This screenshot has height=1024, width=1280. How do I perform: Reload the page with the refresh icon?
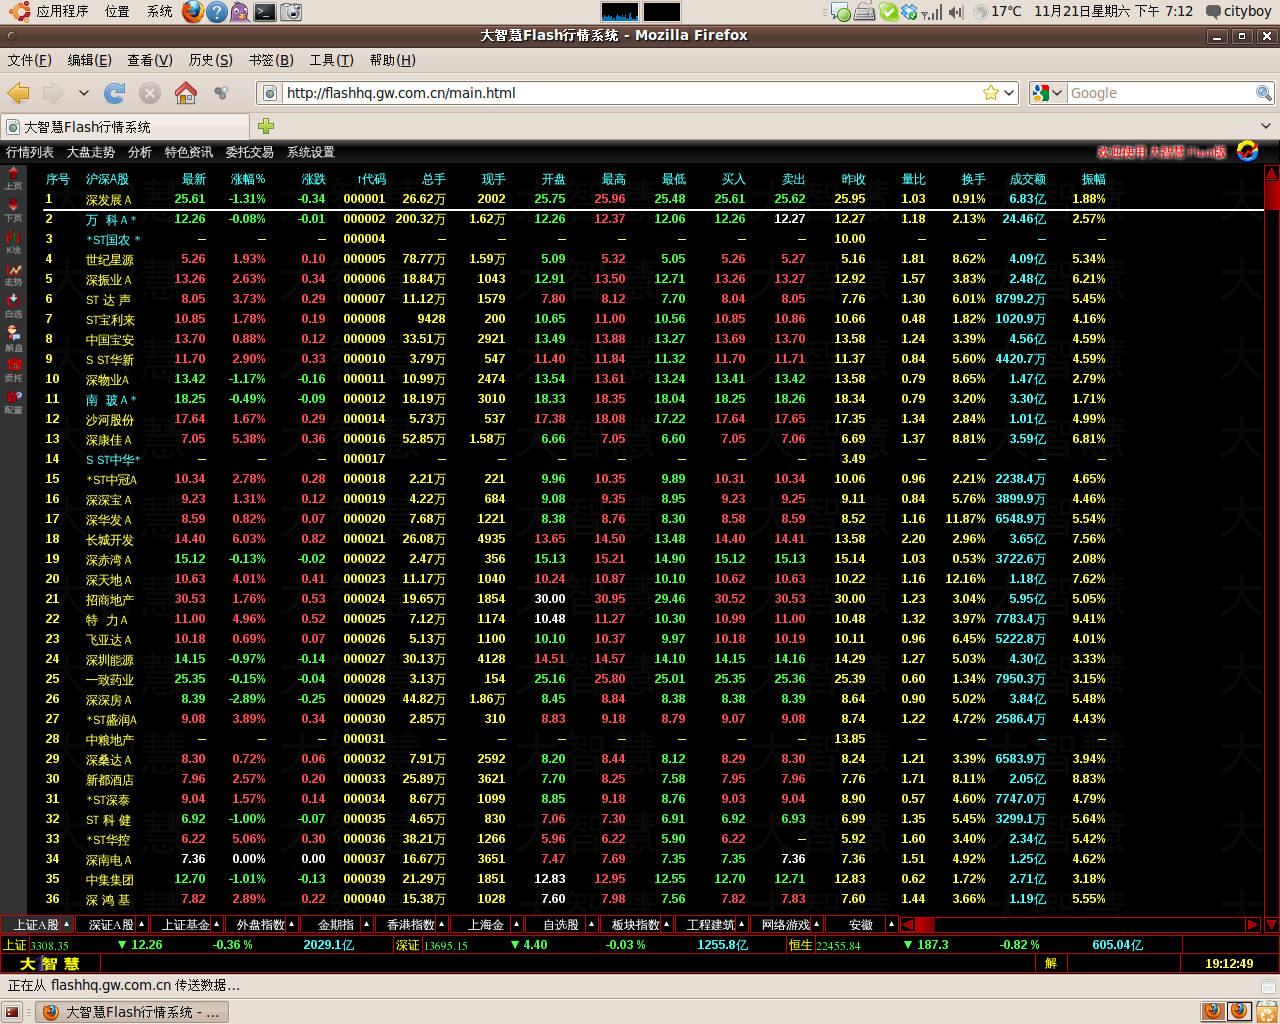(115, 93)
